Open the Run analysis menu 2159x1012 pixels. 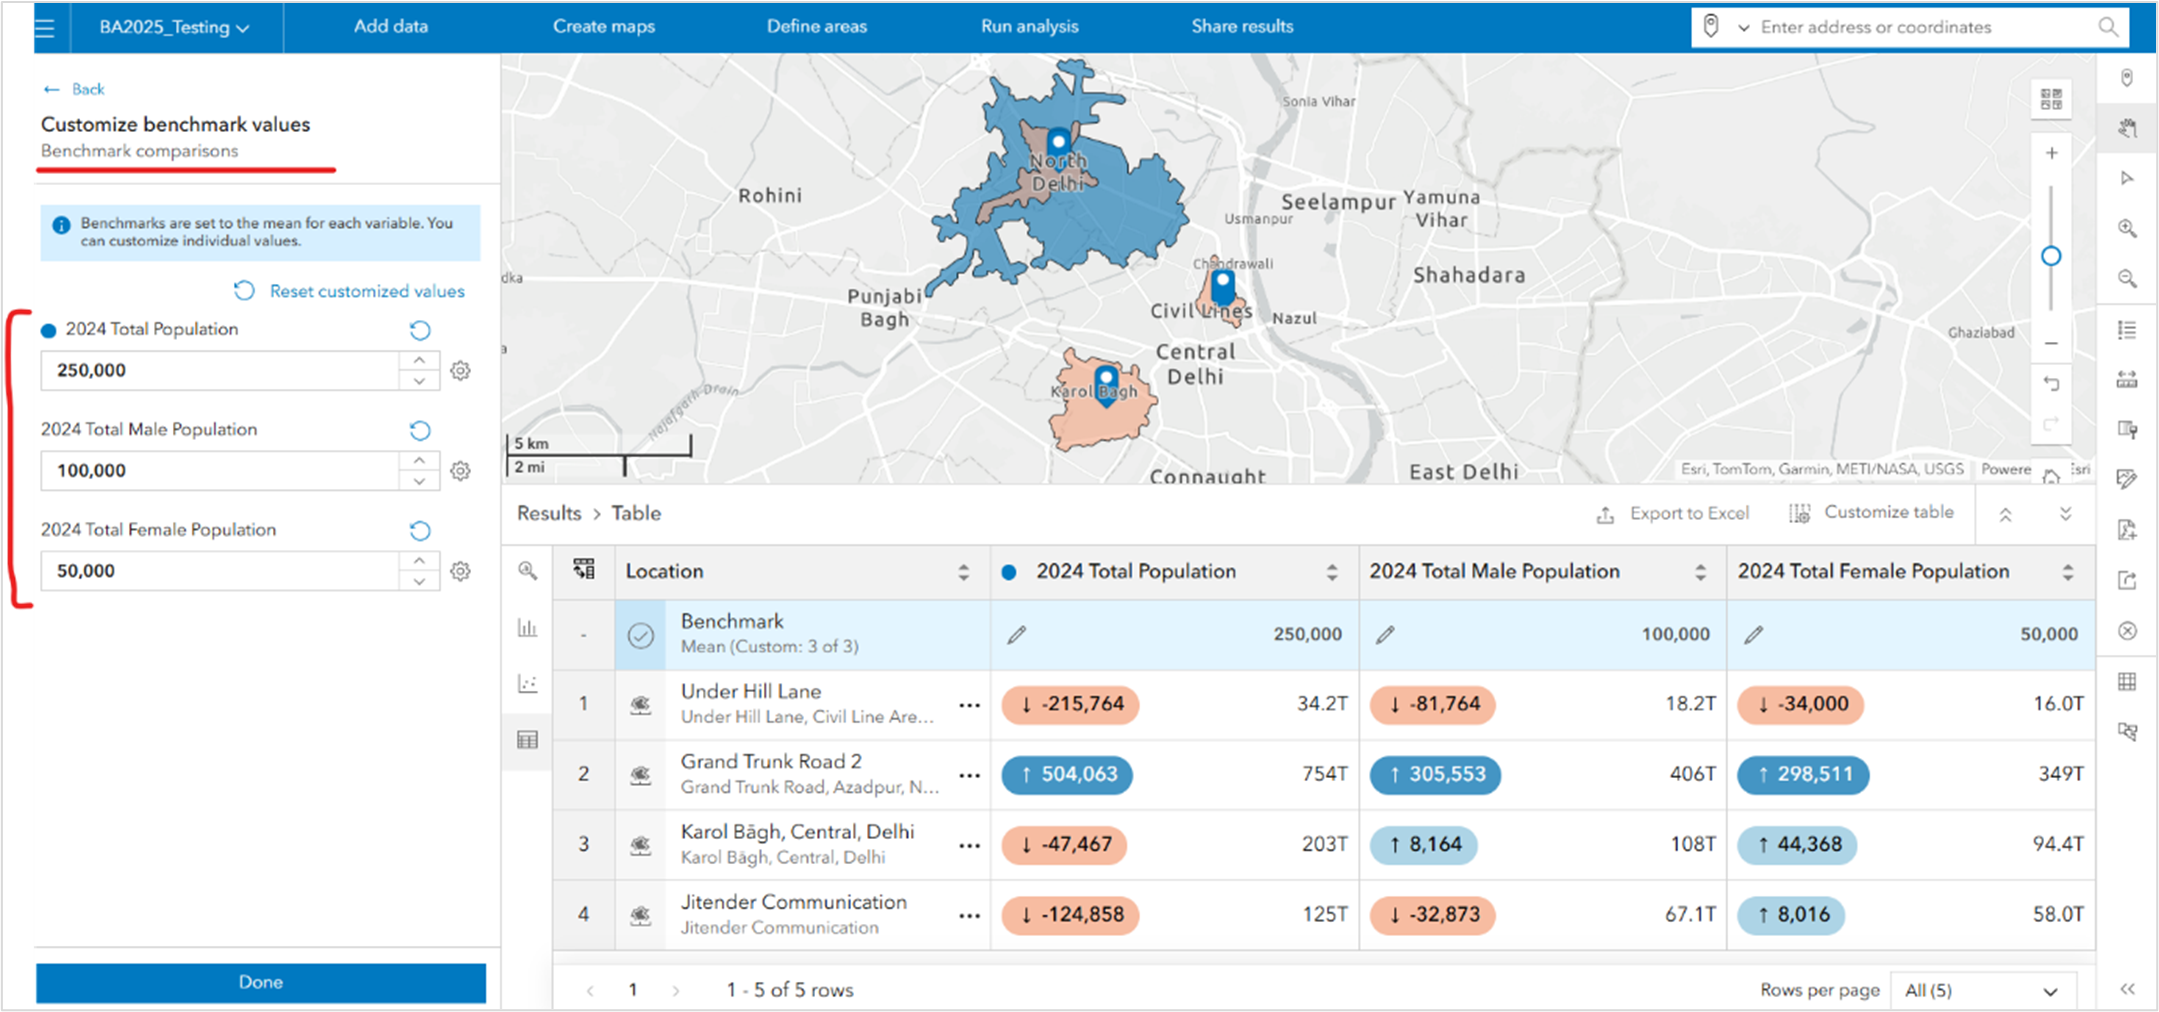pyautogui.click(x=1029, y=27)
